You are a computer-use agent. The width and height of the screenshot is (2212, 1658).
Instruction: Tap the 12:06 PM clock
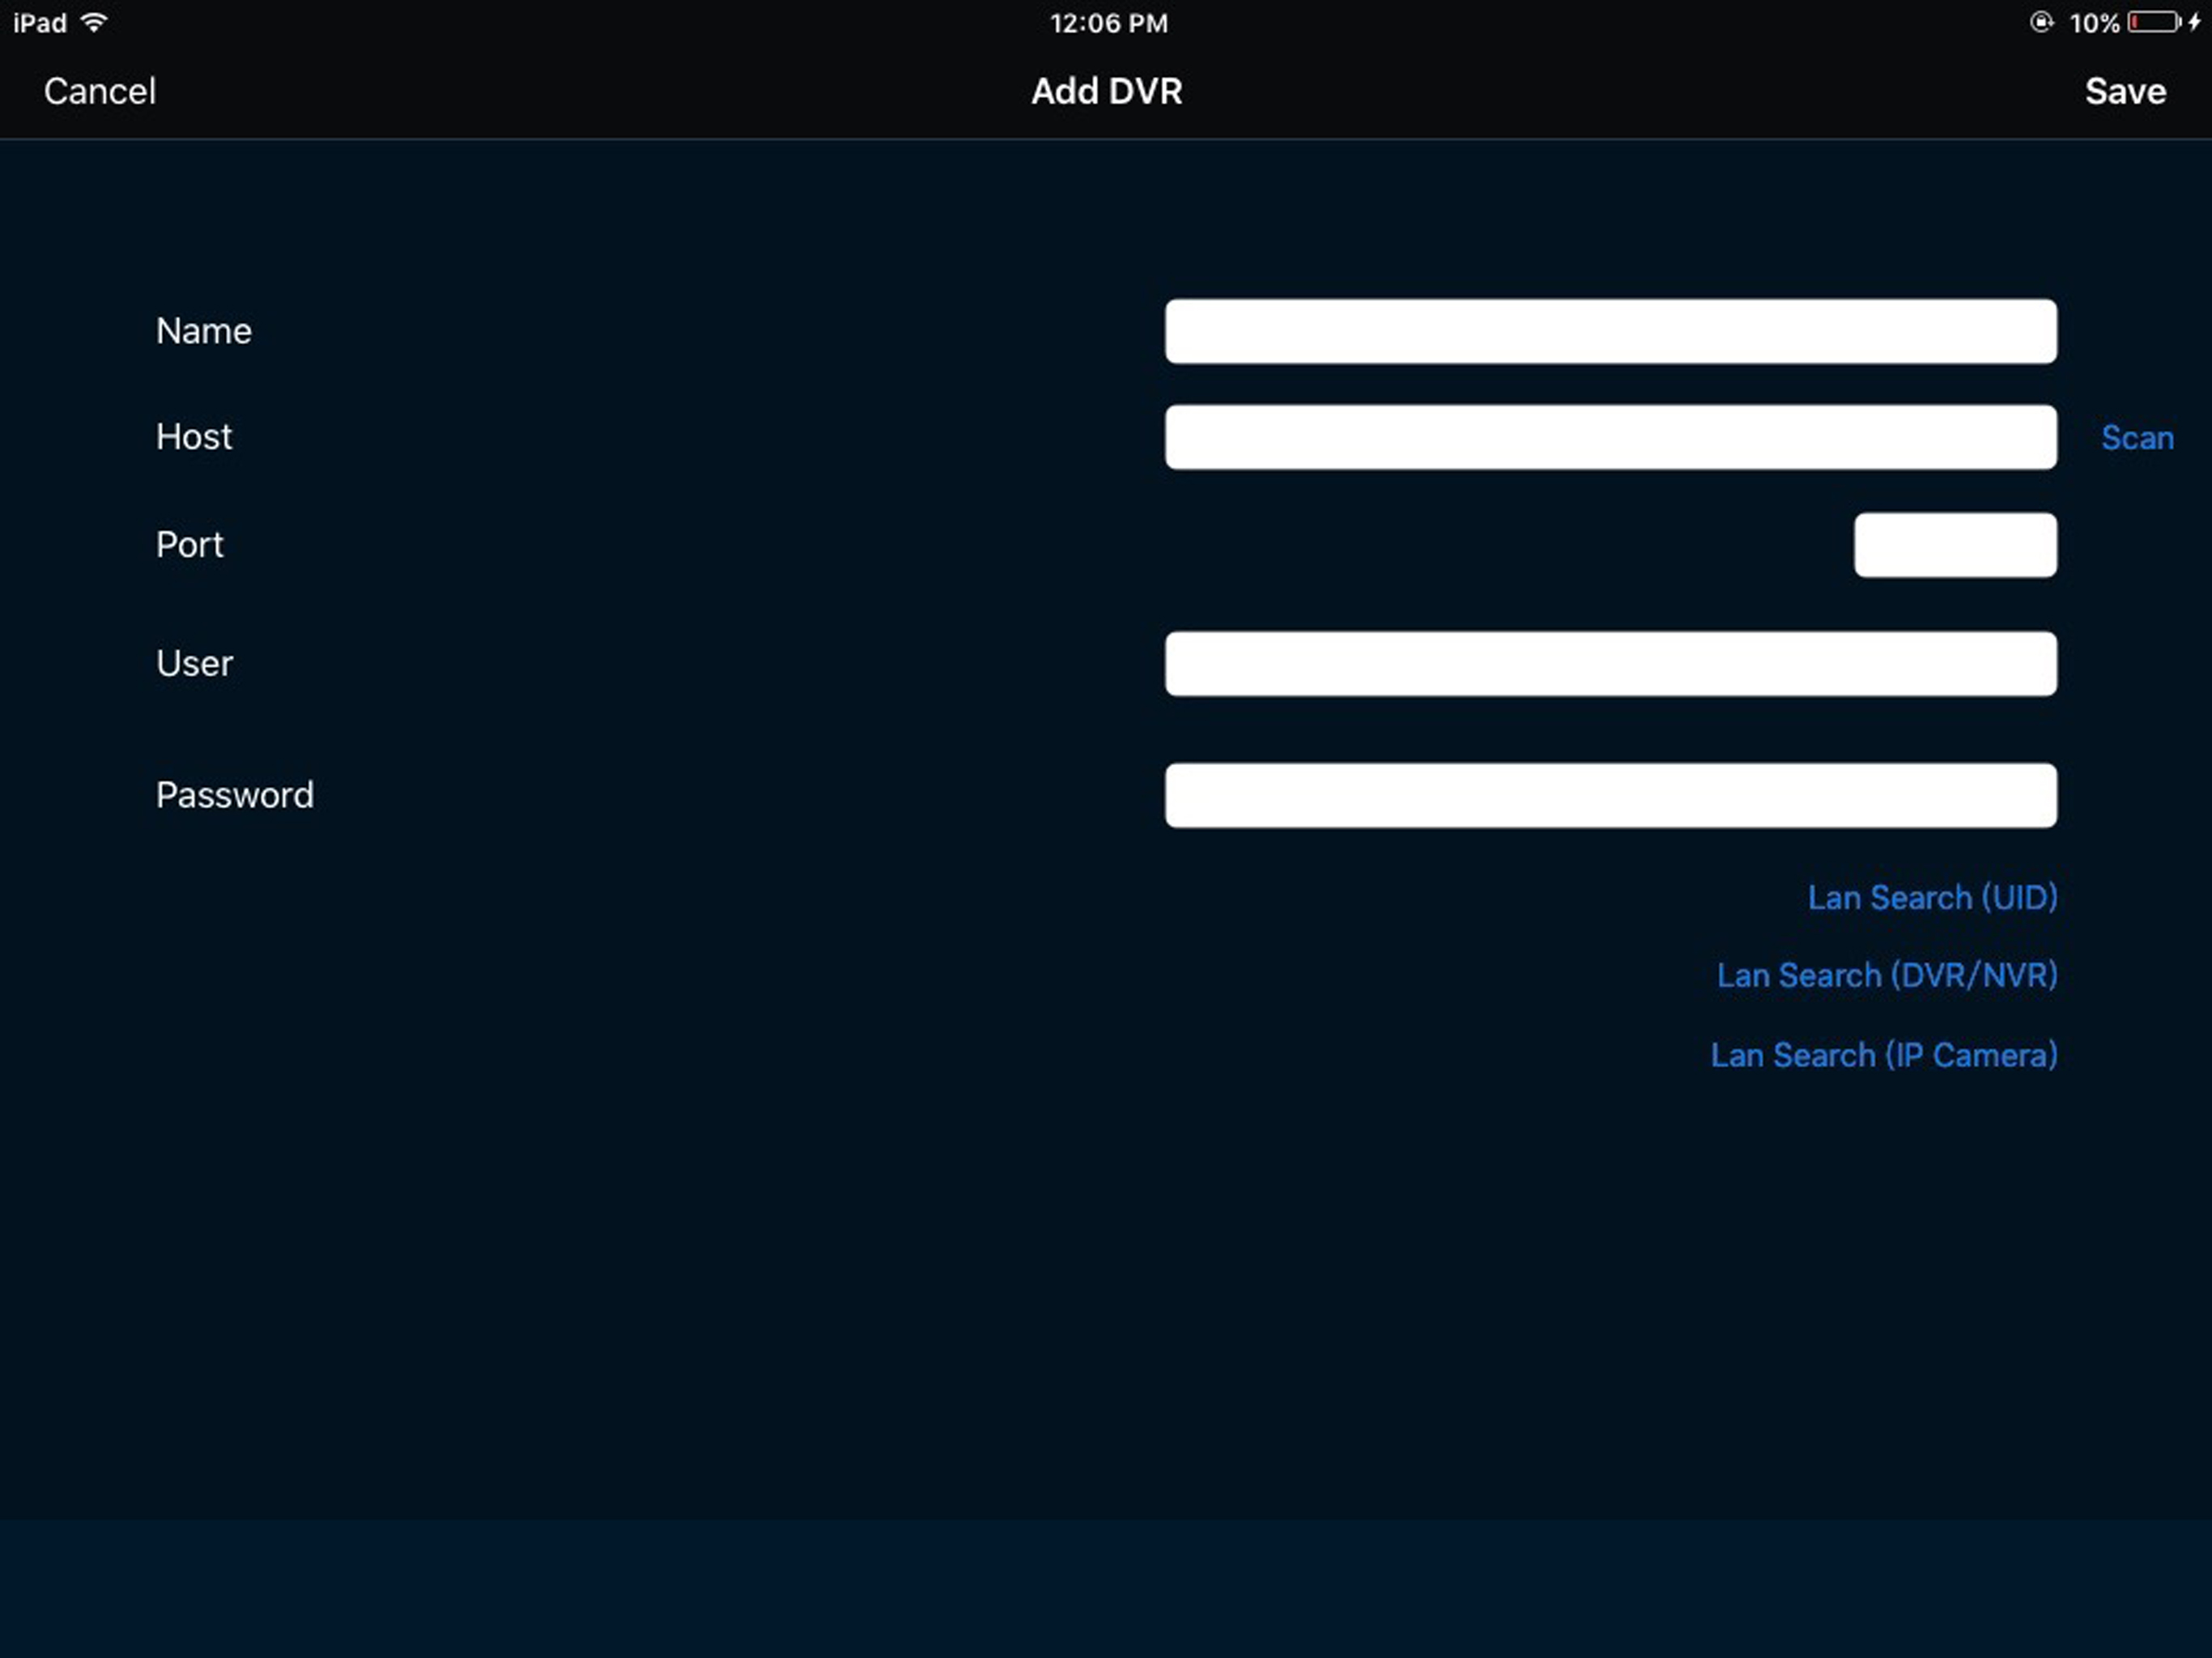point(1108,23)
